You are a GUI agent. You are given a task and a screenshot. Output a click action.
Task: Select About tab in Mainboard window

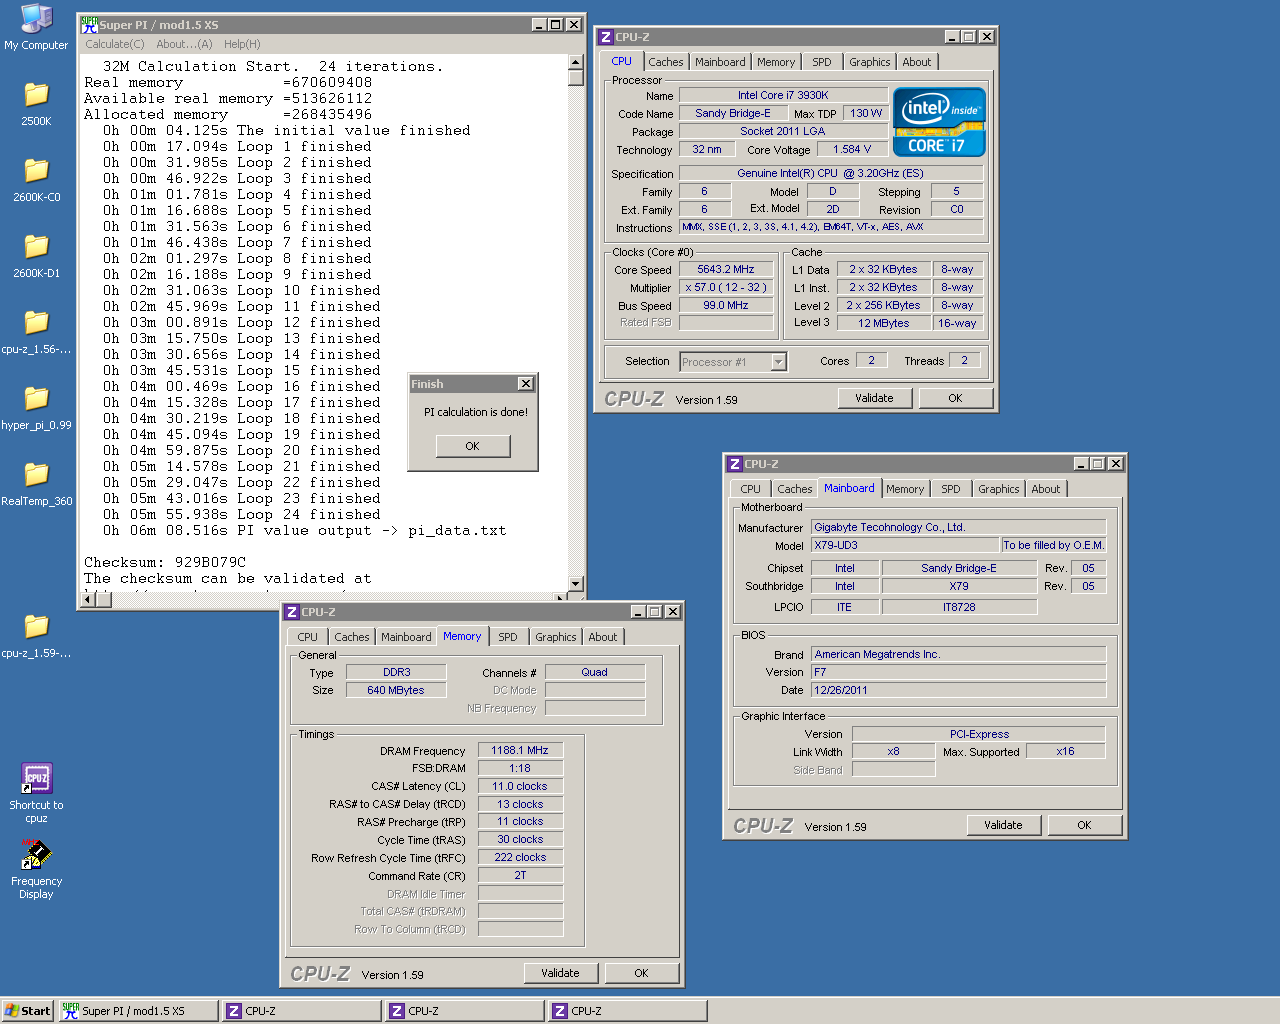1046,489
